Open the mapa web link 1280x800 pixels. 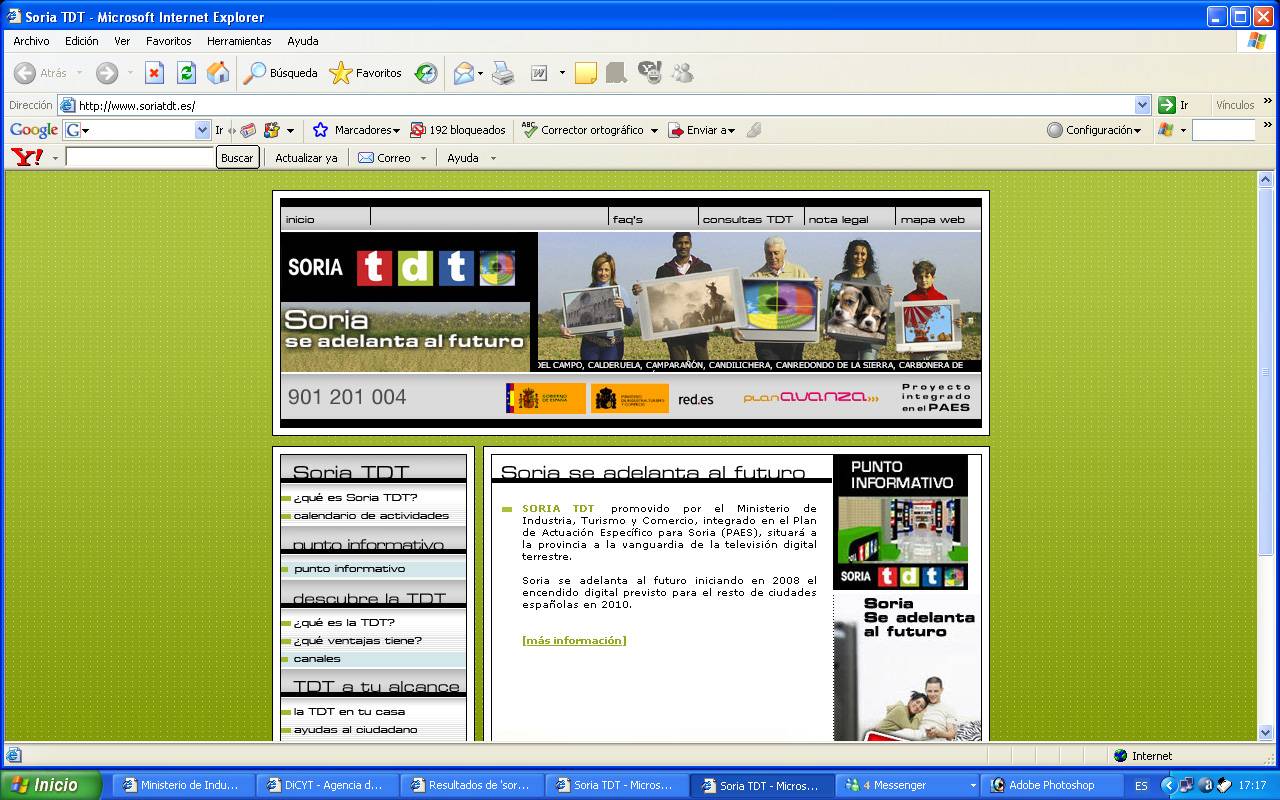(x=932, y=219)
